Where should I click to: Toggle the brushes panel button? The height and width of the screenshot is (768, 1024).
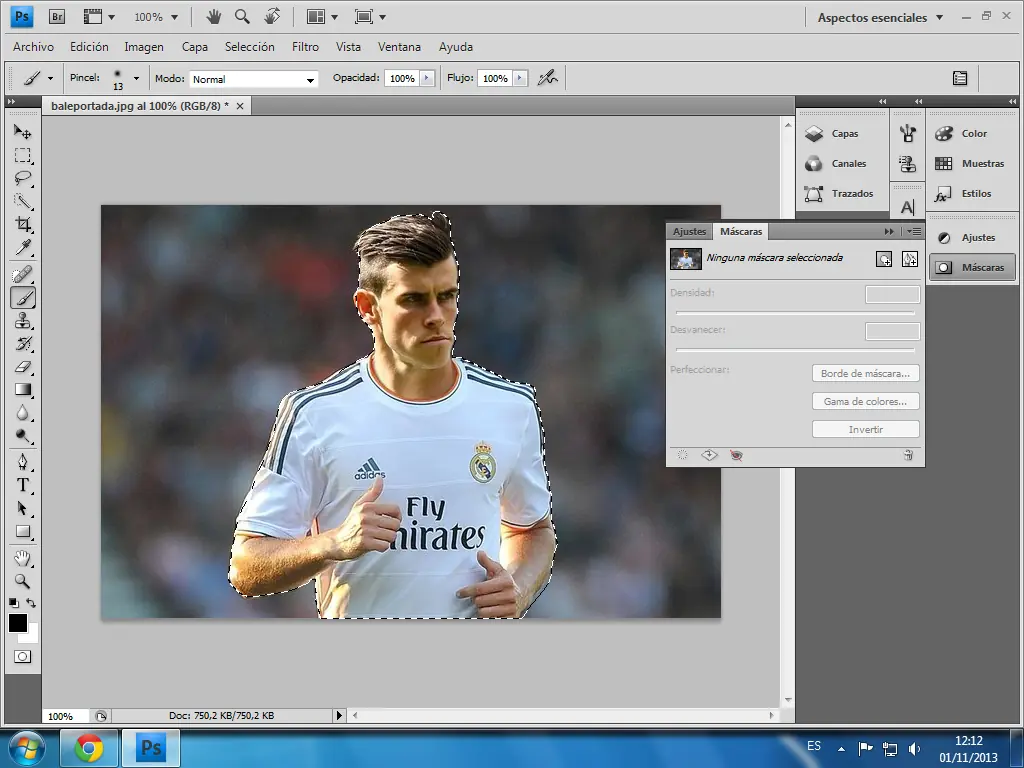[x=960, y=78]
